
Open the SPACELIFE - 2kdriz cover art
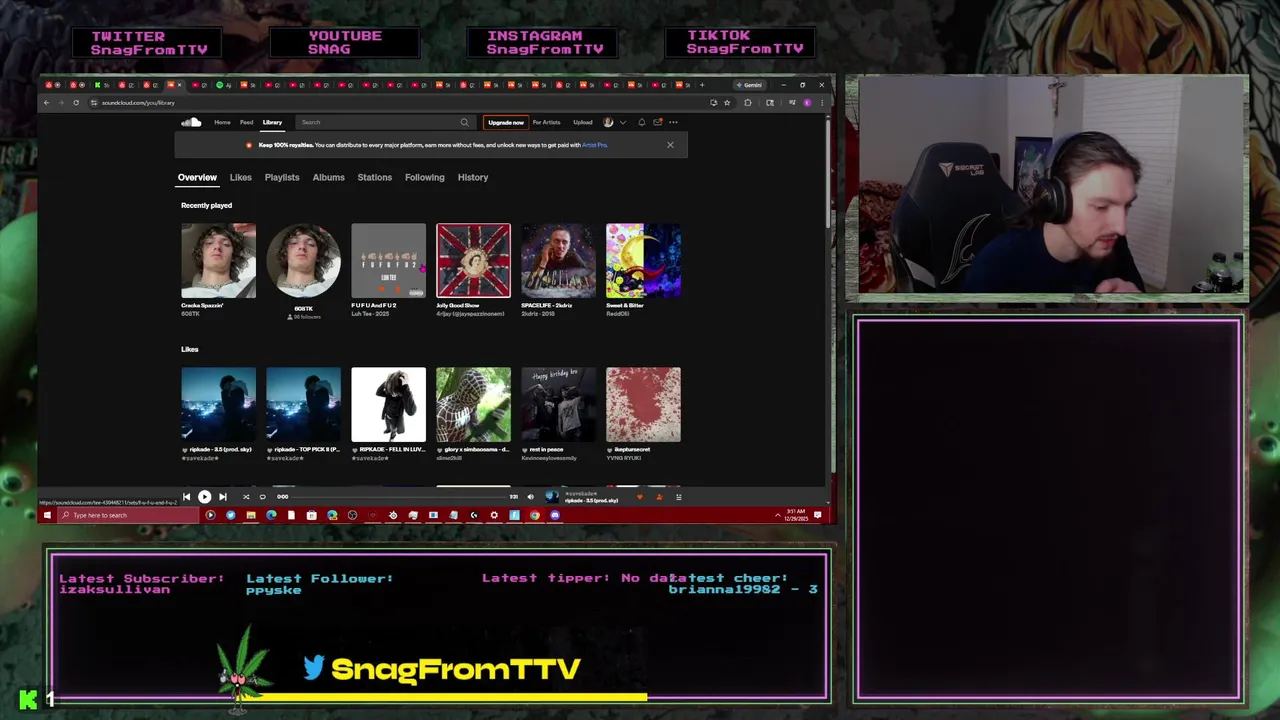click(x=558, y=260)
